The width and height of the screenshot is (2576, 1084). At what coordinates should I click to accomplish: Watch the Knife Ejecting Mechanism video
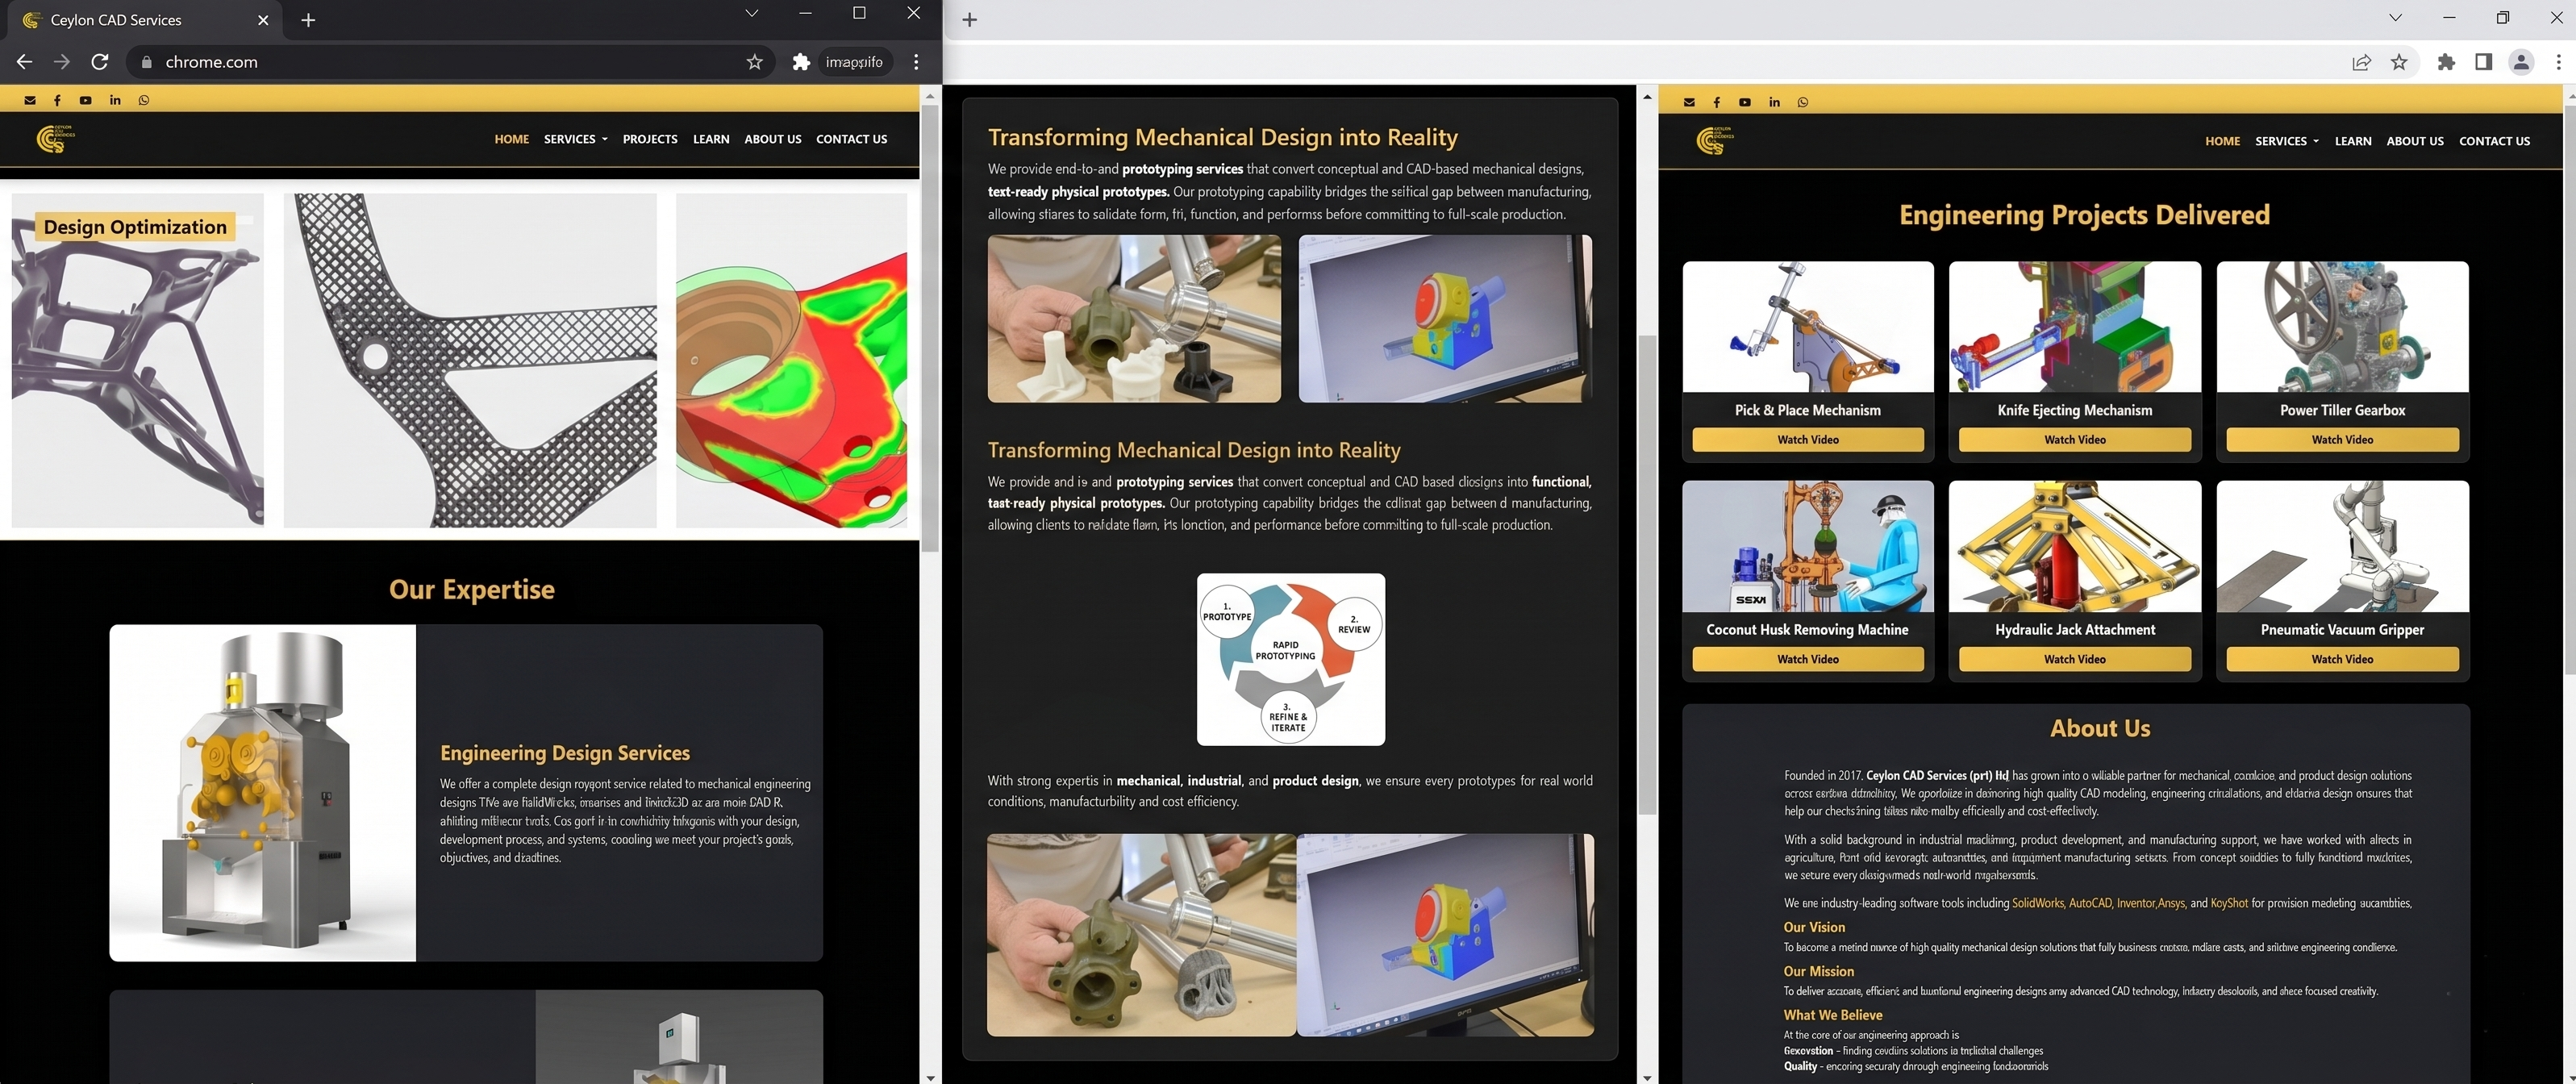[2075, 439]
